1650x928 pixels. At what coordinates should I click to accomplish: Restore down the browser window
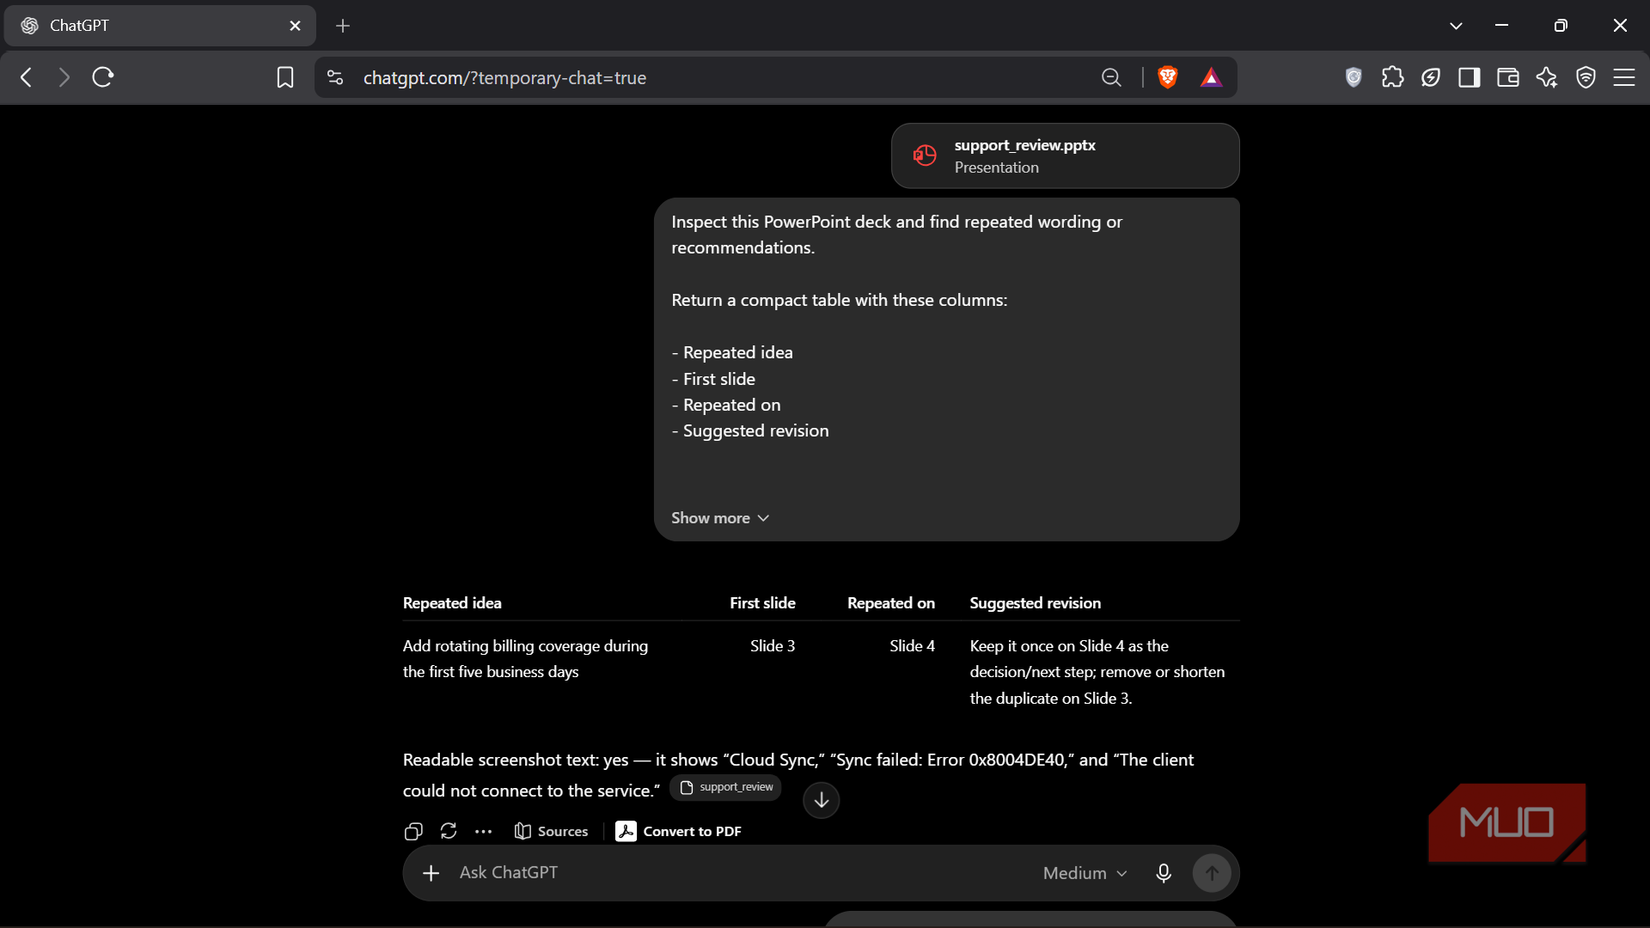tap(1561, 26)
